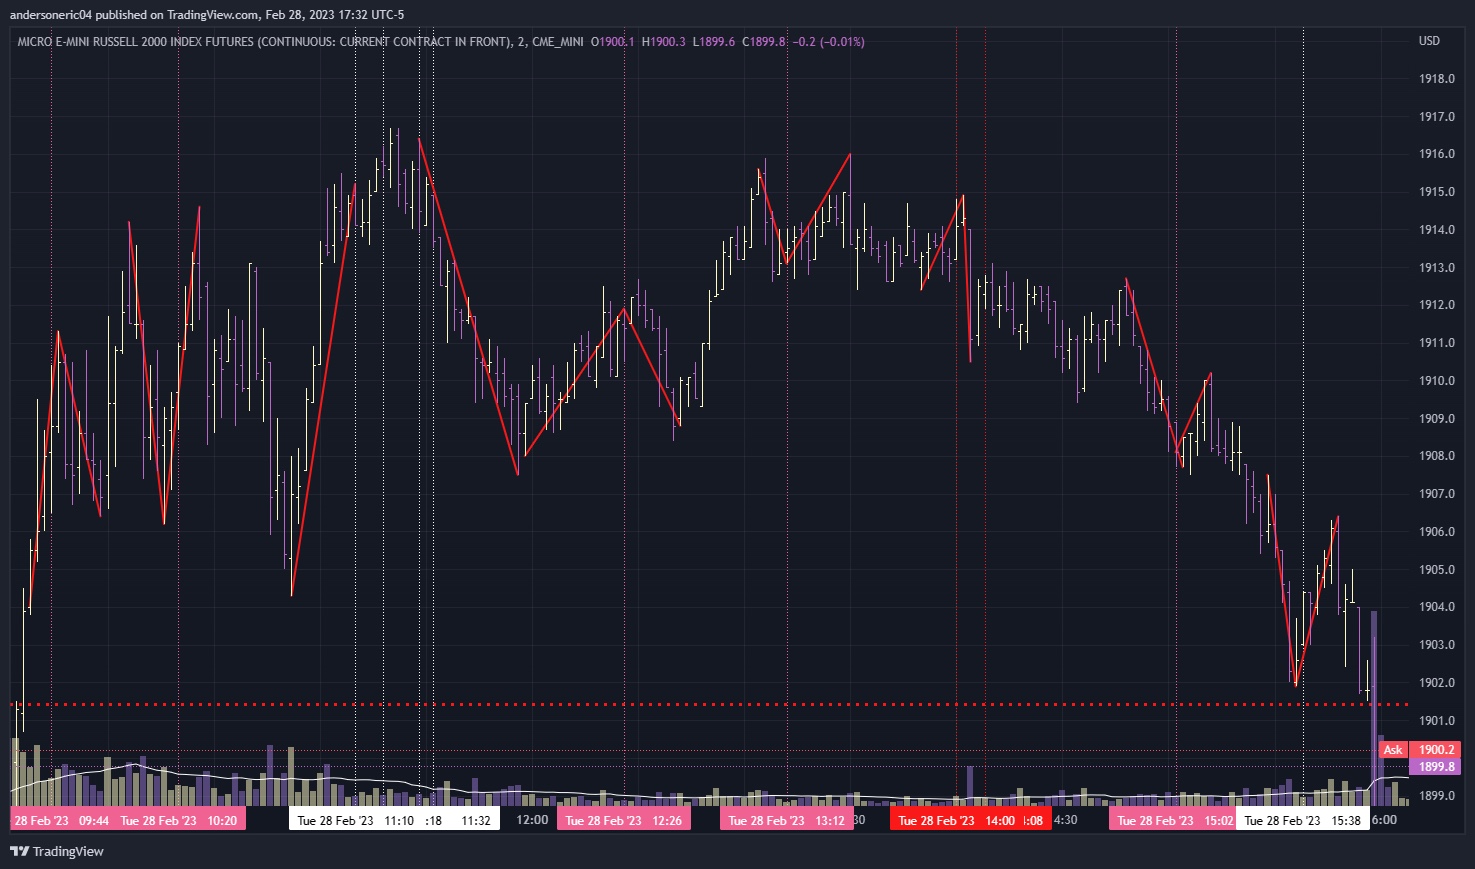
Task: Select the red Tue 28 Feb '23 14:00 marker
Action: pos(956,820)
